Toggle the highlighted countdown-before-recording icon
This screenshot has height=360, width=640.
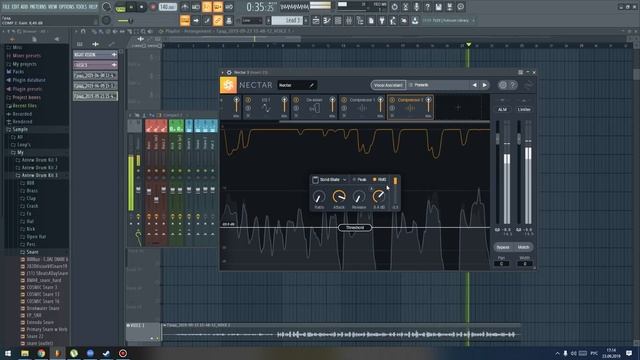(x=207, y=7)
